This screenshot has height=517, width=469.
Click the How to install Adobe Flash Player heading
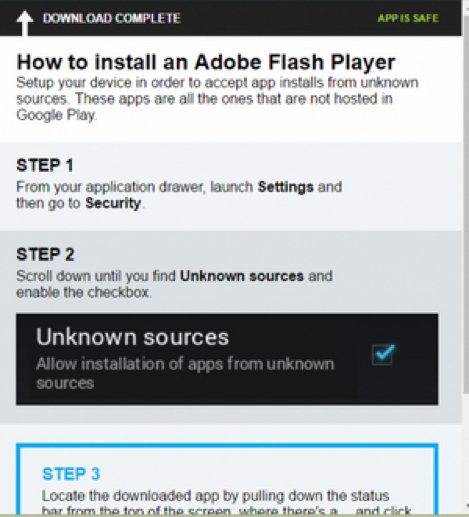pyautogui.click(x=206, y=62)
